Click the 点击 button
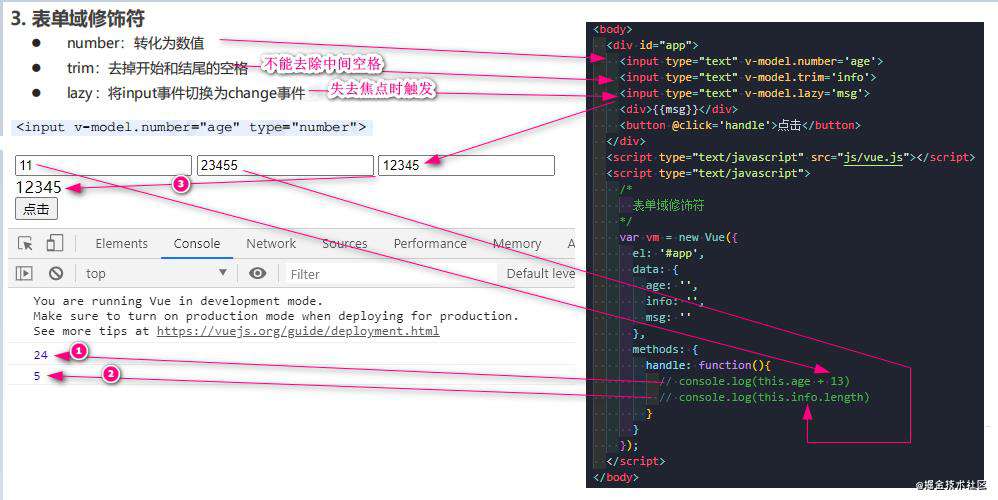This screenshot has height=500, width=998. tap(36, 209)
